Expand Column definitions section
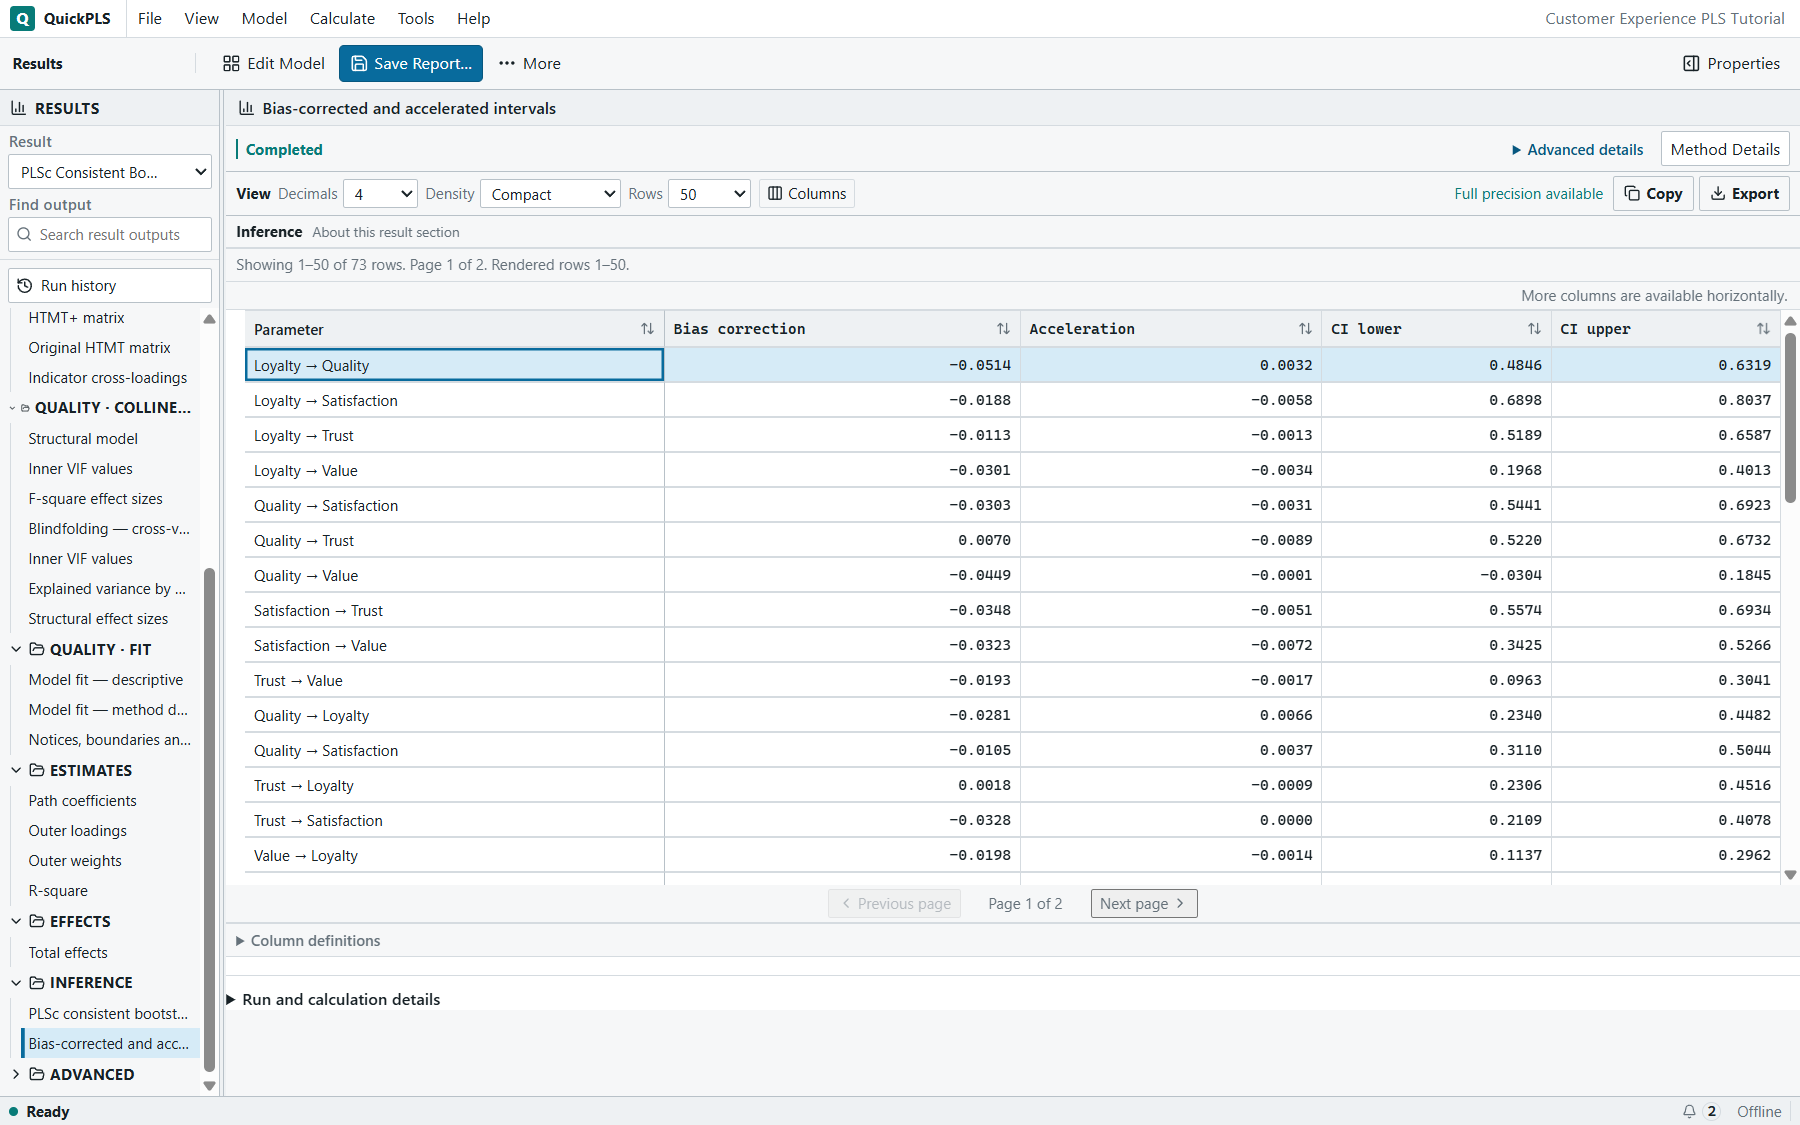Viewport: 1800px width, 1125px height. tap(308, 941)
